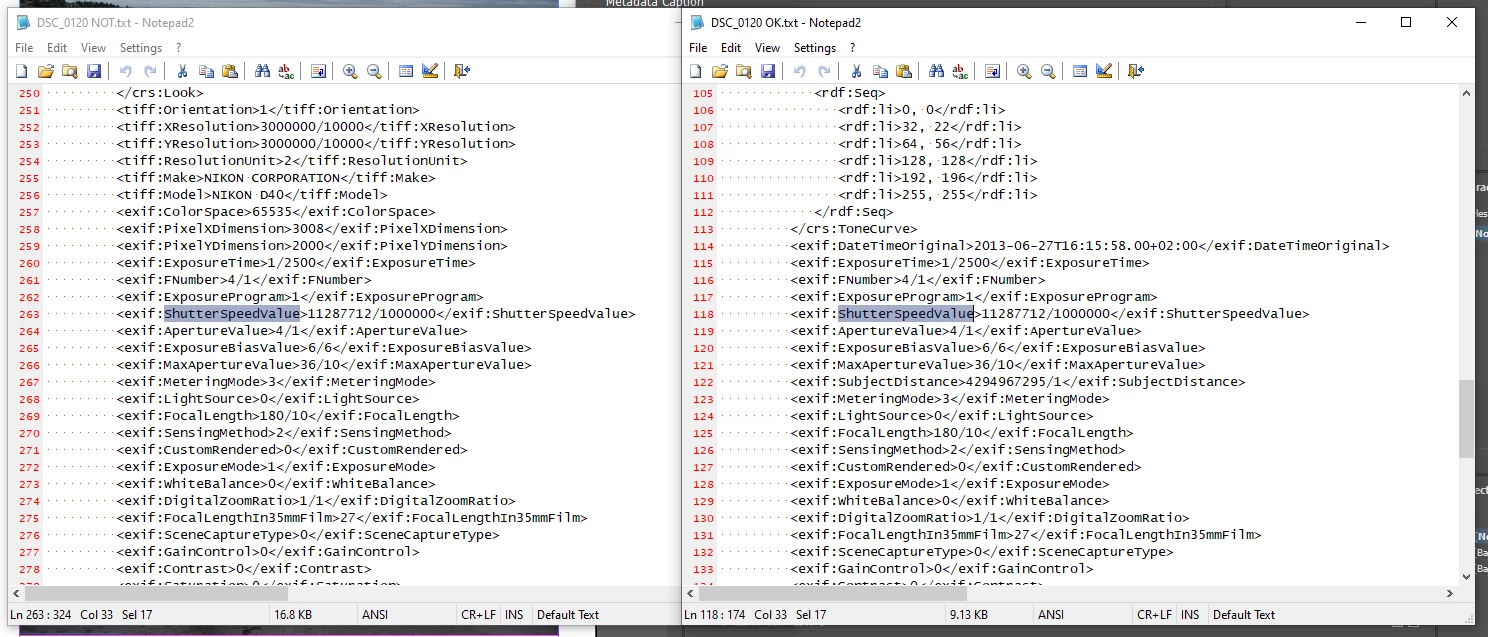Click New file icon in DSC_0120 NOT.txt window
The height and width of the screenshot is (637, 1488).
[x=21, y=71]
